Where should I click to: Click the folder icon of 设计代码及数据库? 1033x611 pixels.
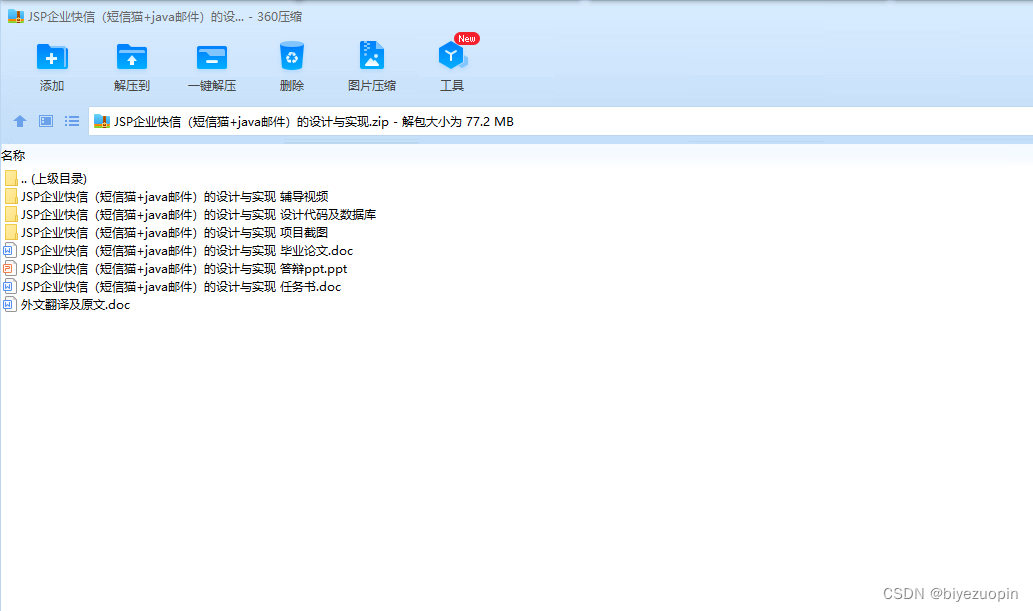point(11,214)
